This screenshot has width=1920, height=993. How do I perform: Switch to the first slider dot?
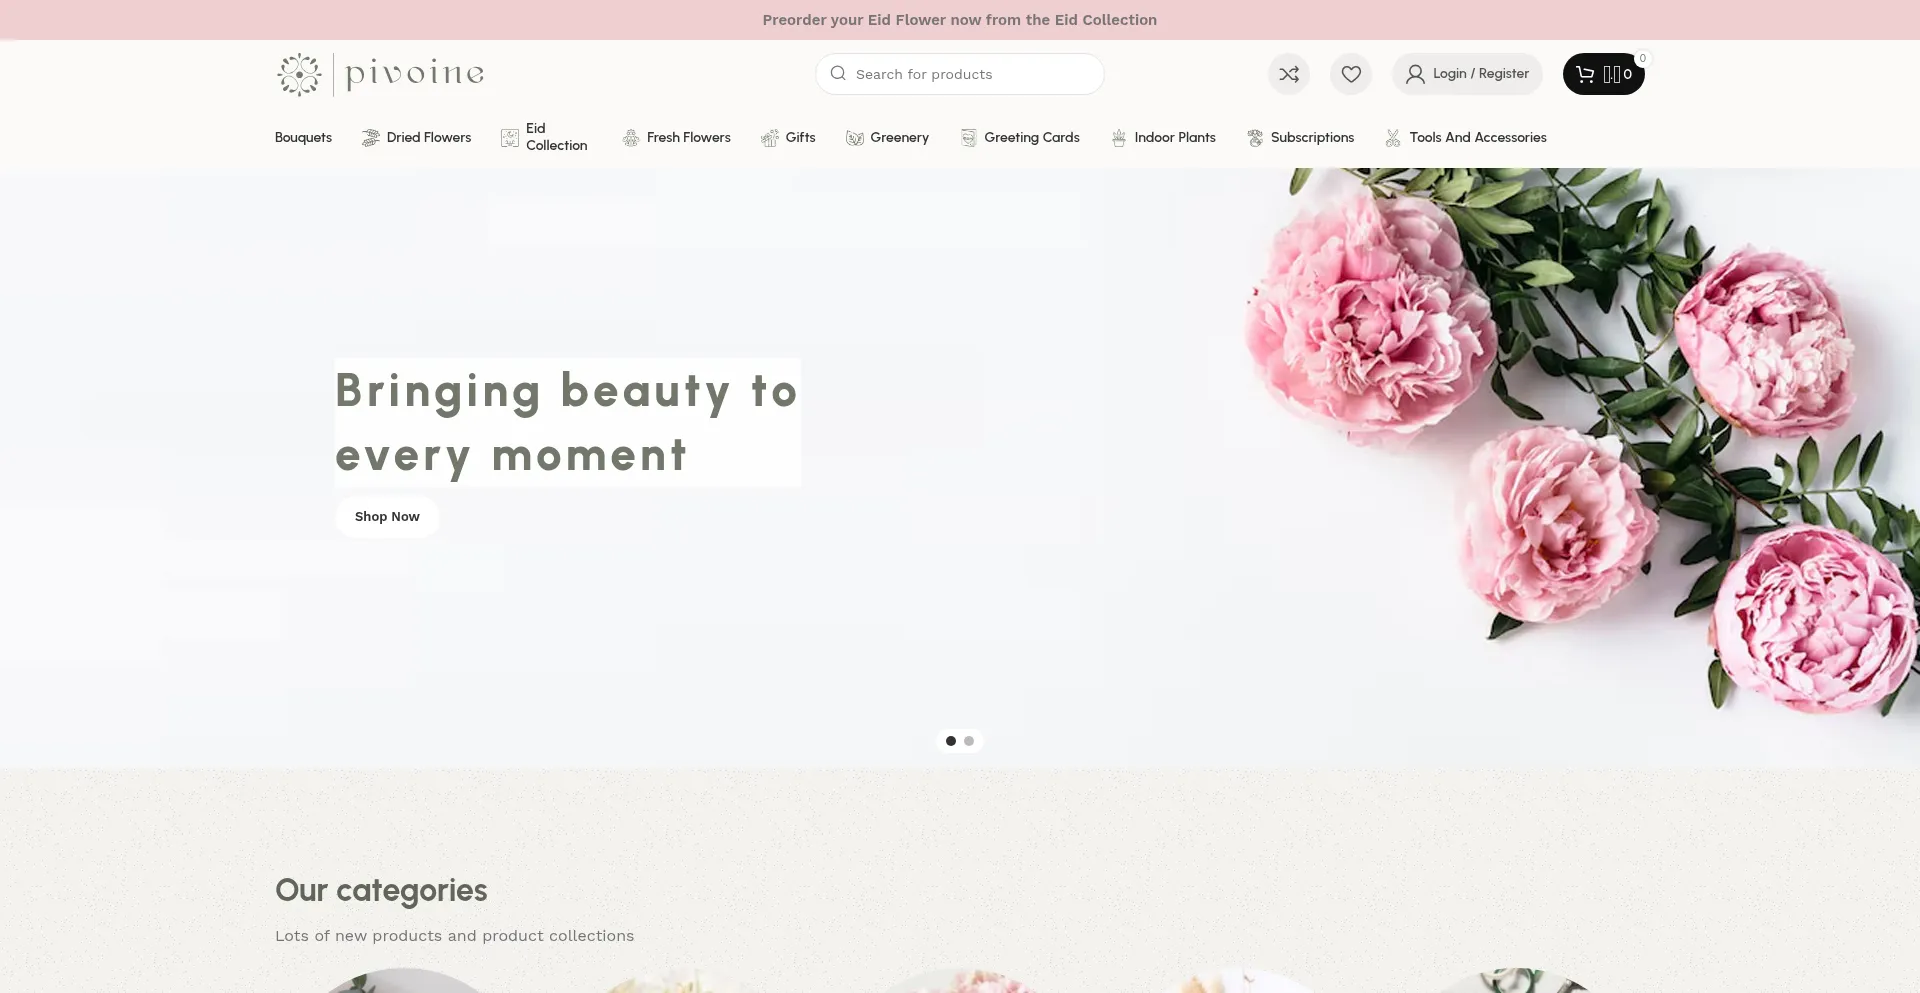[951, 741]
